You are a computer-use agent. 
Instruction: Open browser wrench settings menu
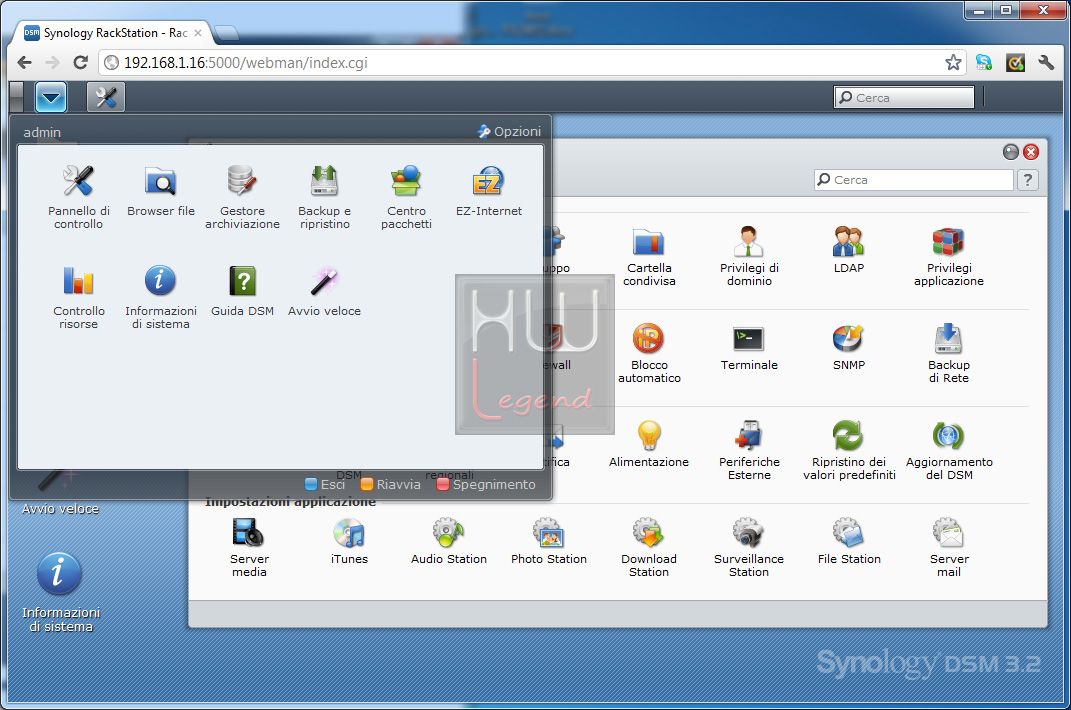1046,63
